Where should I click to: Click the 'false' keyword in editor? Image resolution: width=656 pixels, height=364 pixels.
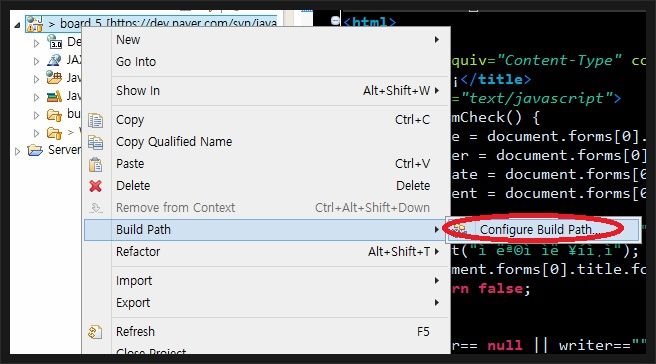click(x=500, y=289)
